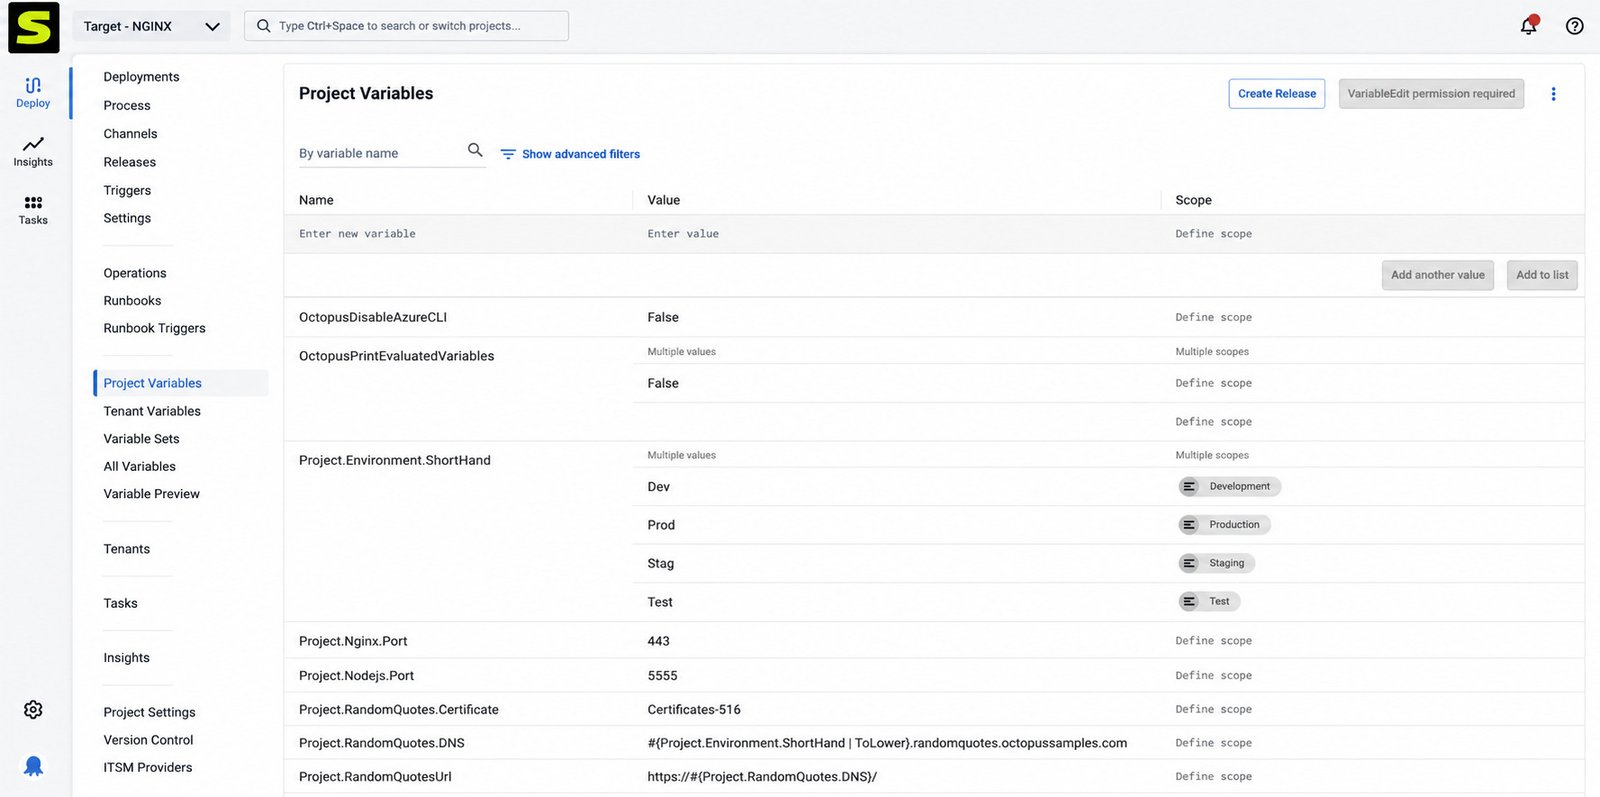
Task: Click the https://#{Project.RandomQuotes.DNS}/ value
Action: point(762,777)
